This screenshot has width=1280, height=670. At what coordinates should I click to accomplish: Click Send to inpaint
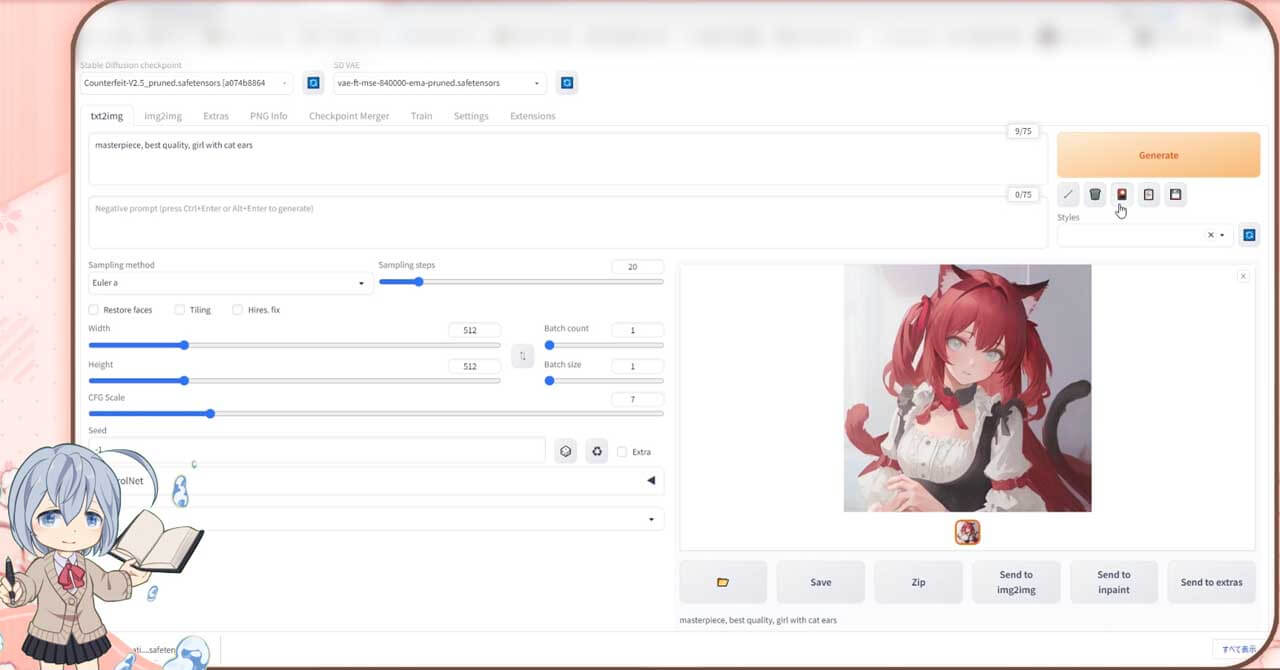pos(1113,581)
